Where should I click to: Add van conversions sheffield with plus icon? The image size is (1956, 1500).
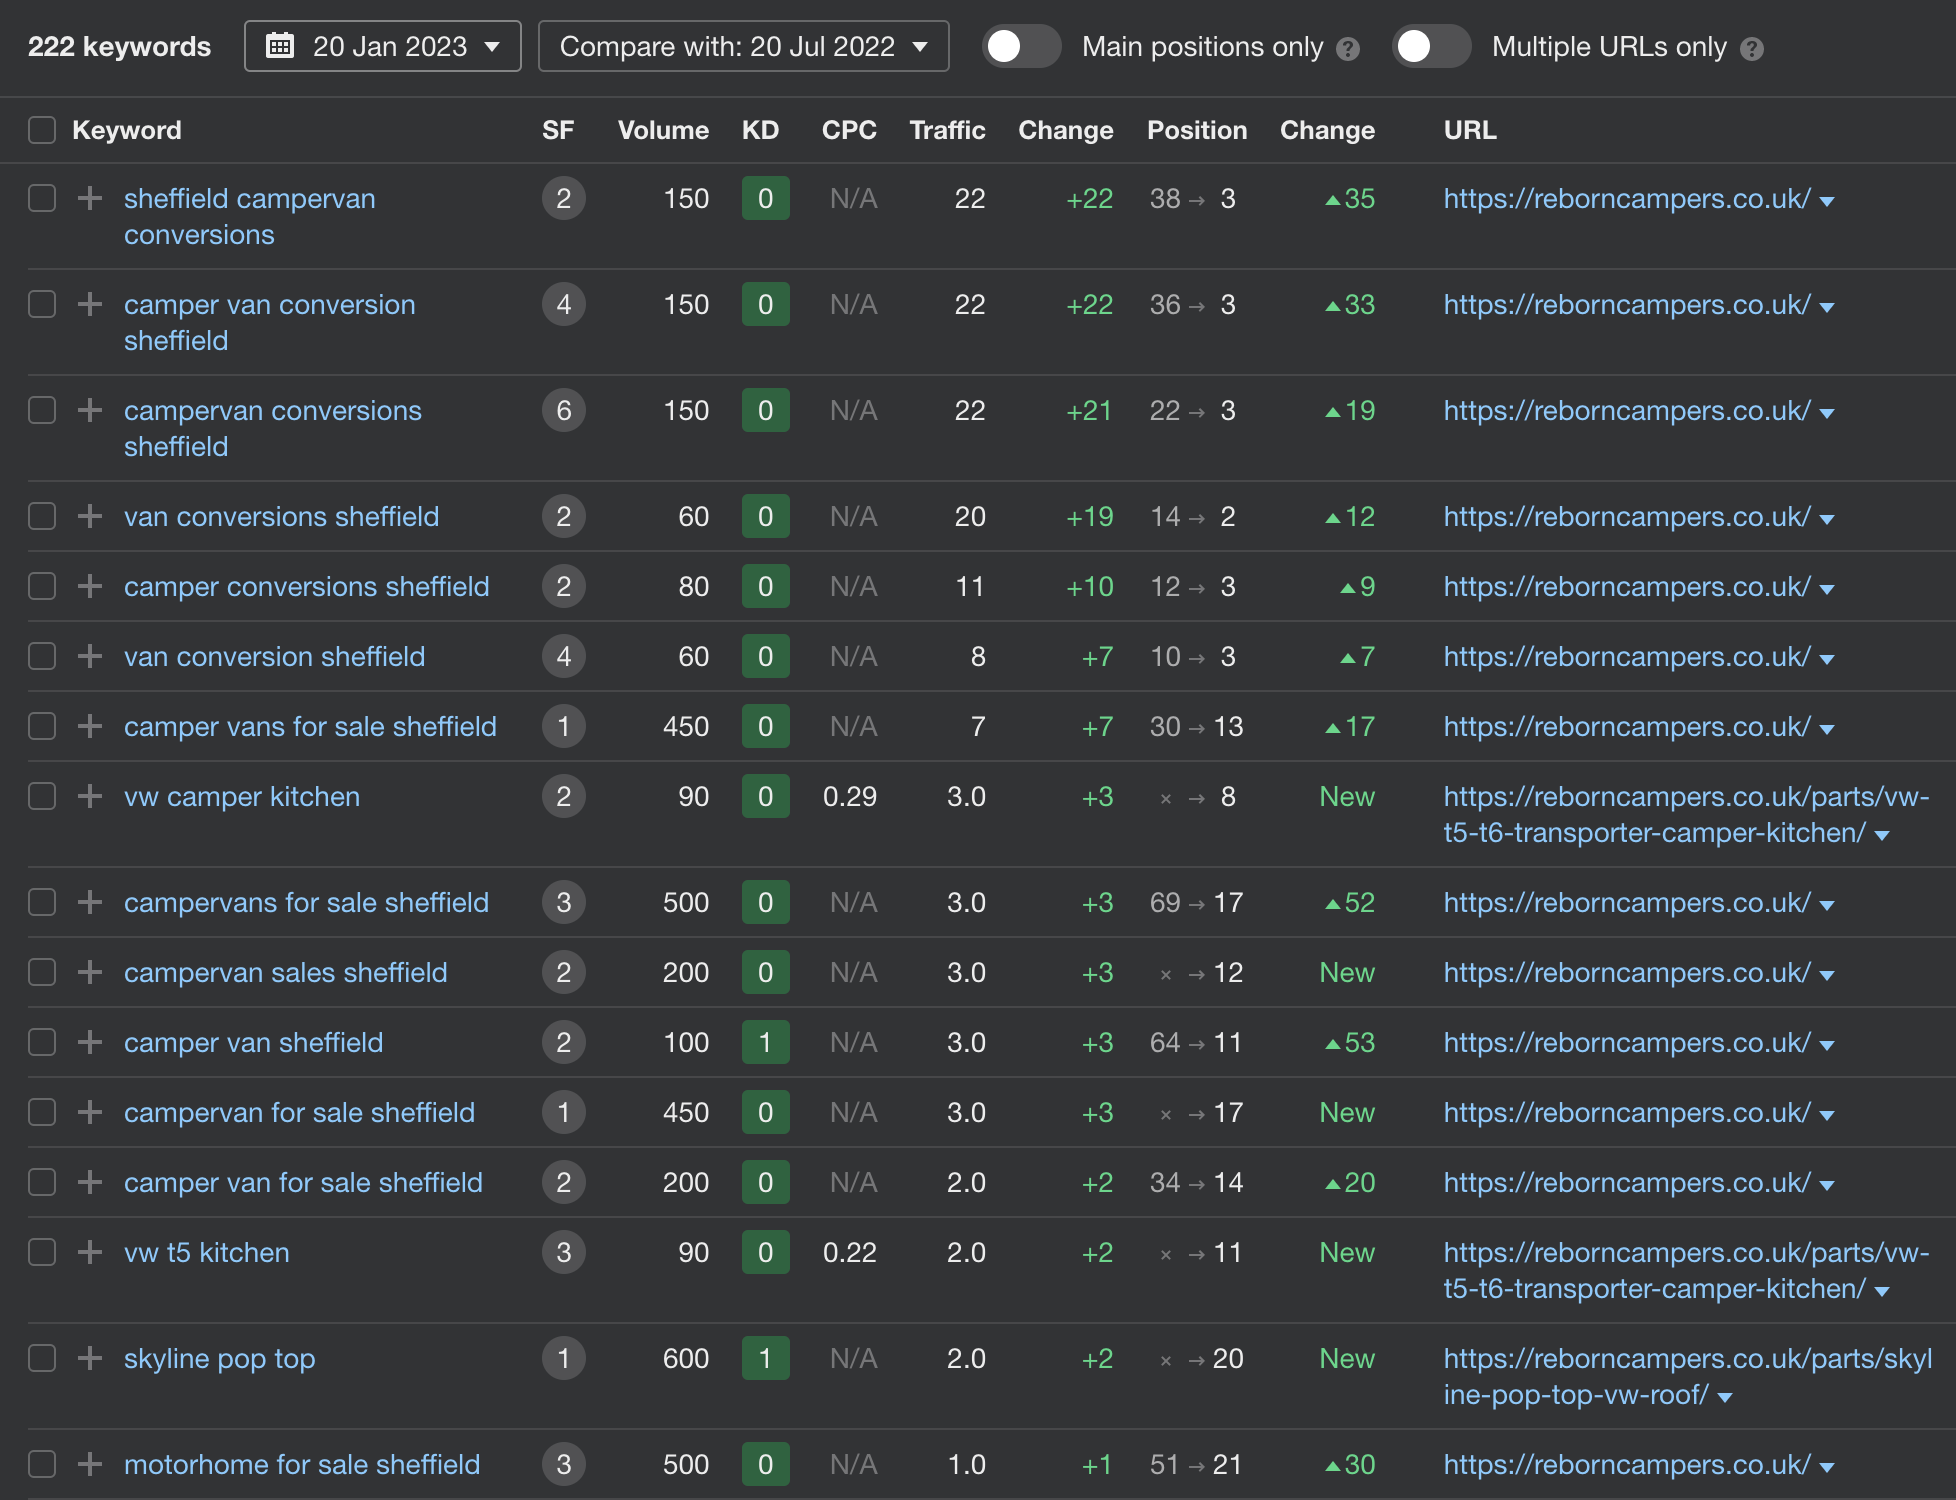(90, 516)
